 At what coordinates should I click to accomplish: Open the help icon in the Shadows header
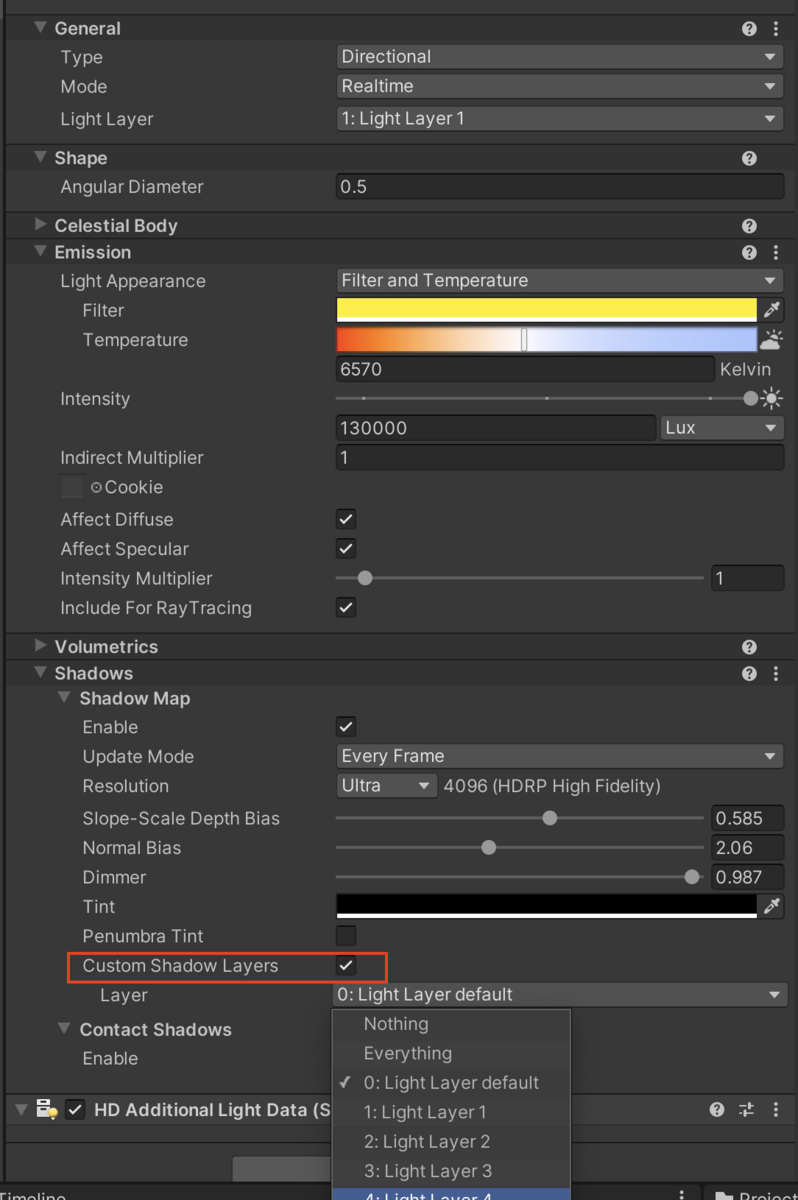749,673
